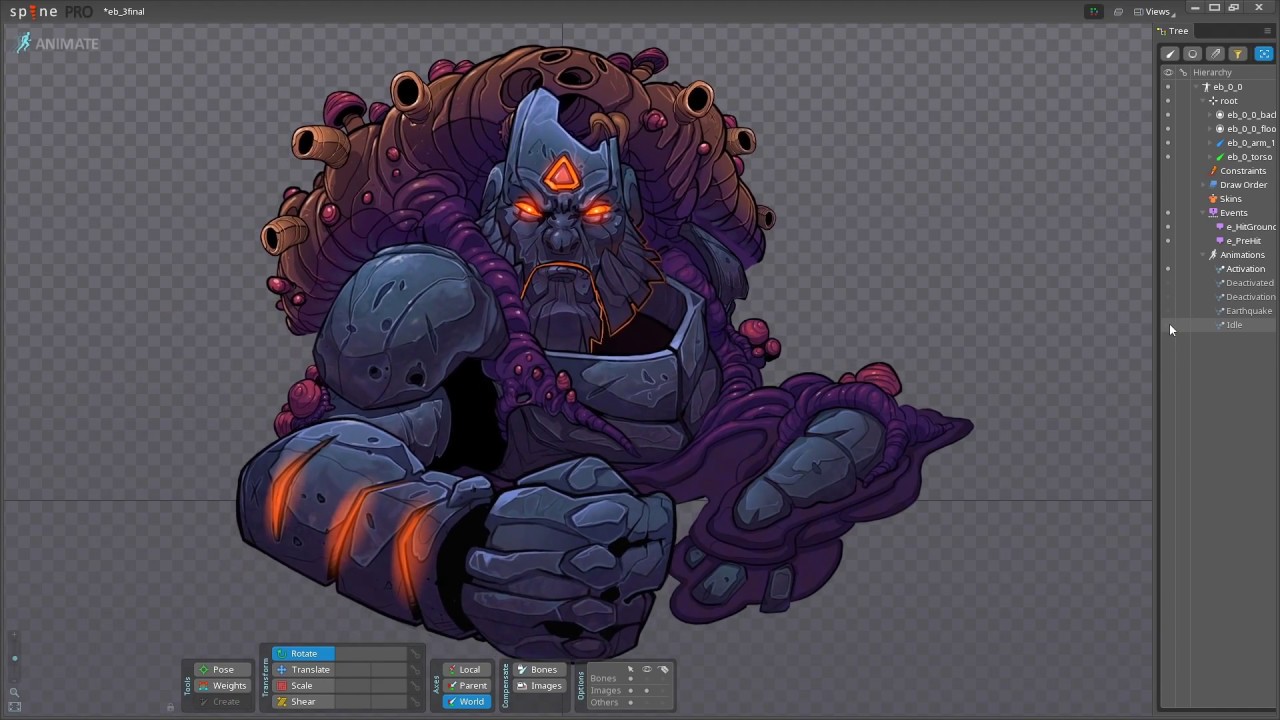The image size is (1280, 720).
Task: Click the key icon beside Translate
Action: (415, 670)
